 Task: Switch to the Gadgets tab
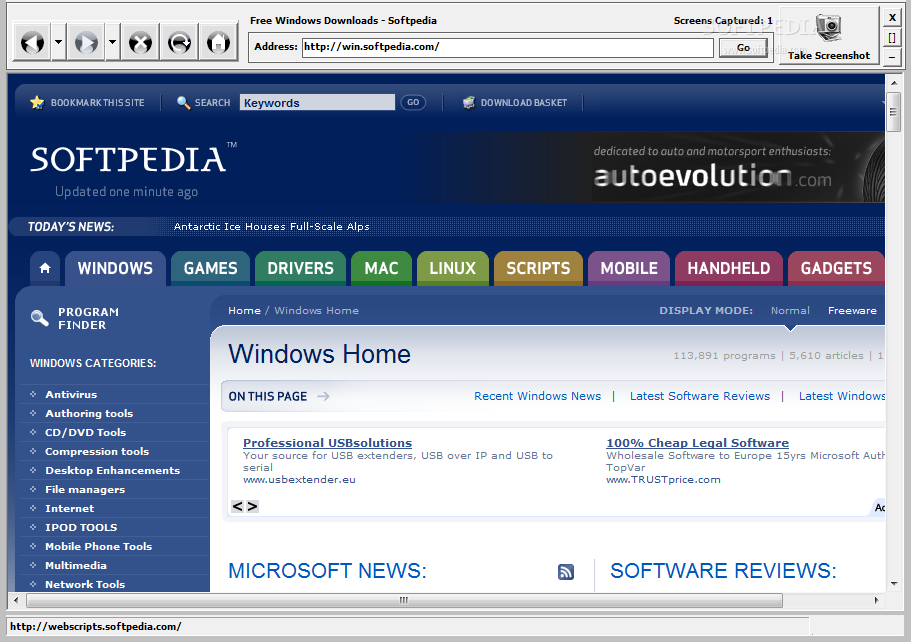pyautogui.click(x=836, y=268)
